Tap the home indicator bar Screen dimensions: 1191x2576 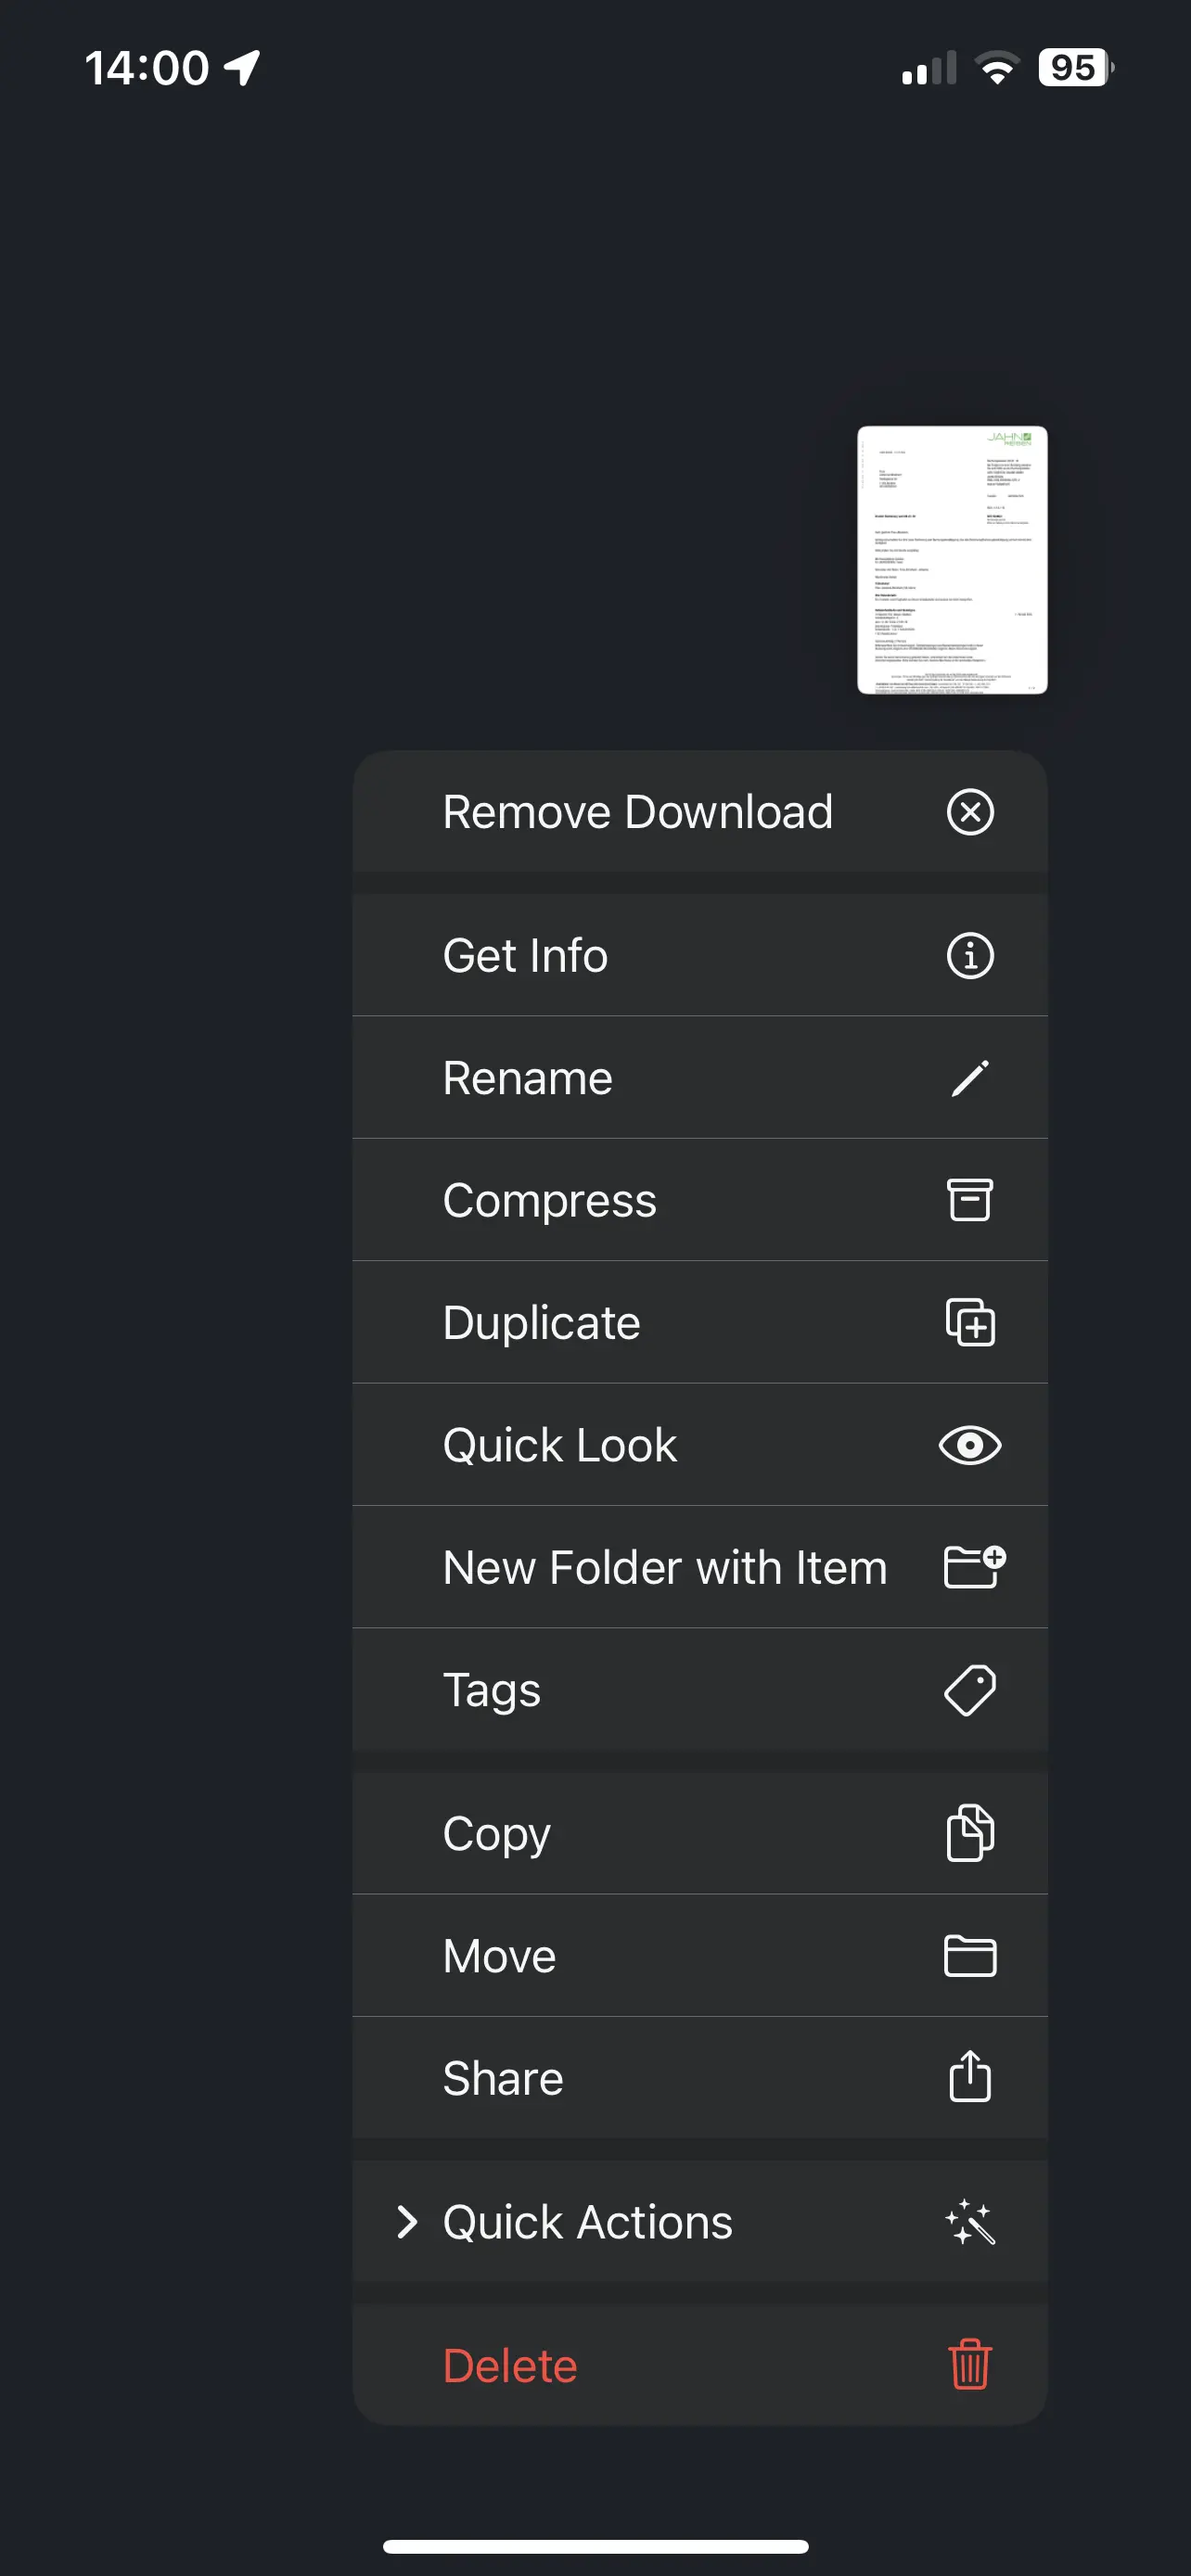click(595, 2546)
